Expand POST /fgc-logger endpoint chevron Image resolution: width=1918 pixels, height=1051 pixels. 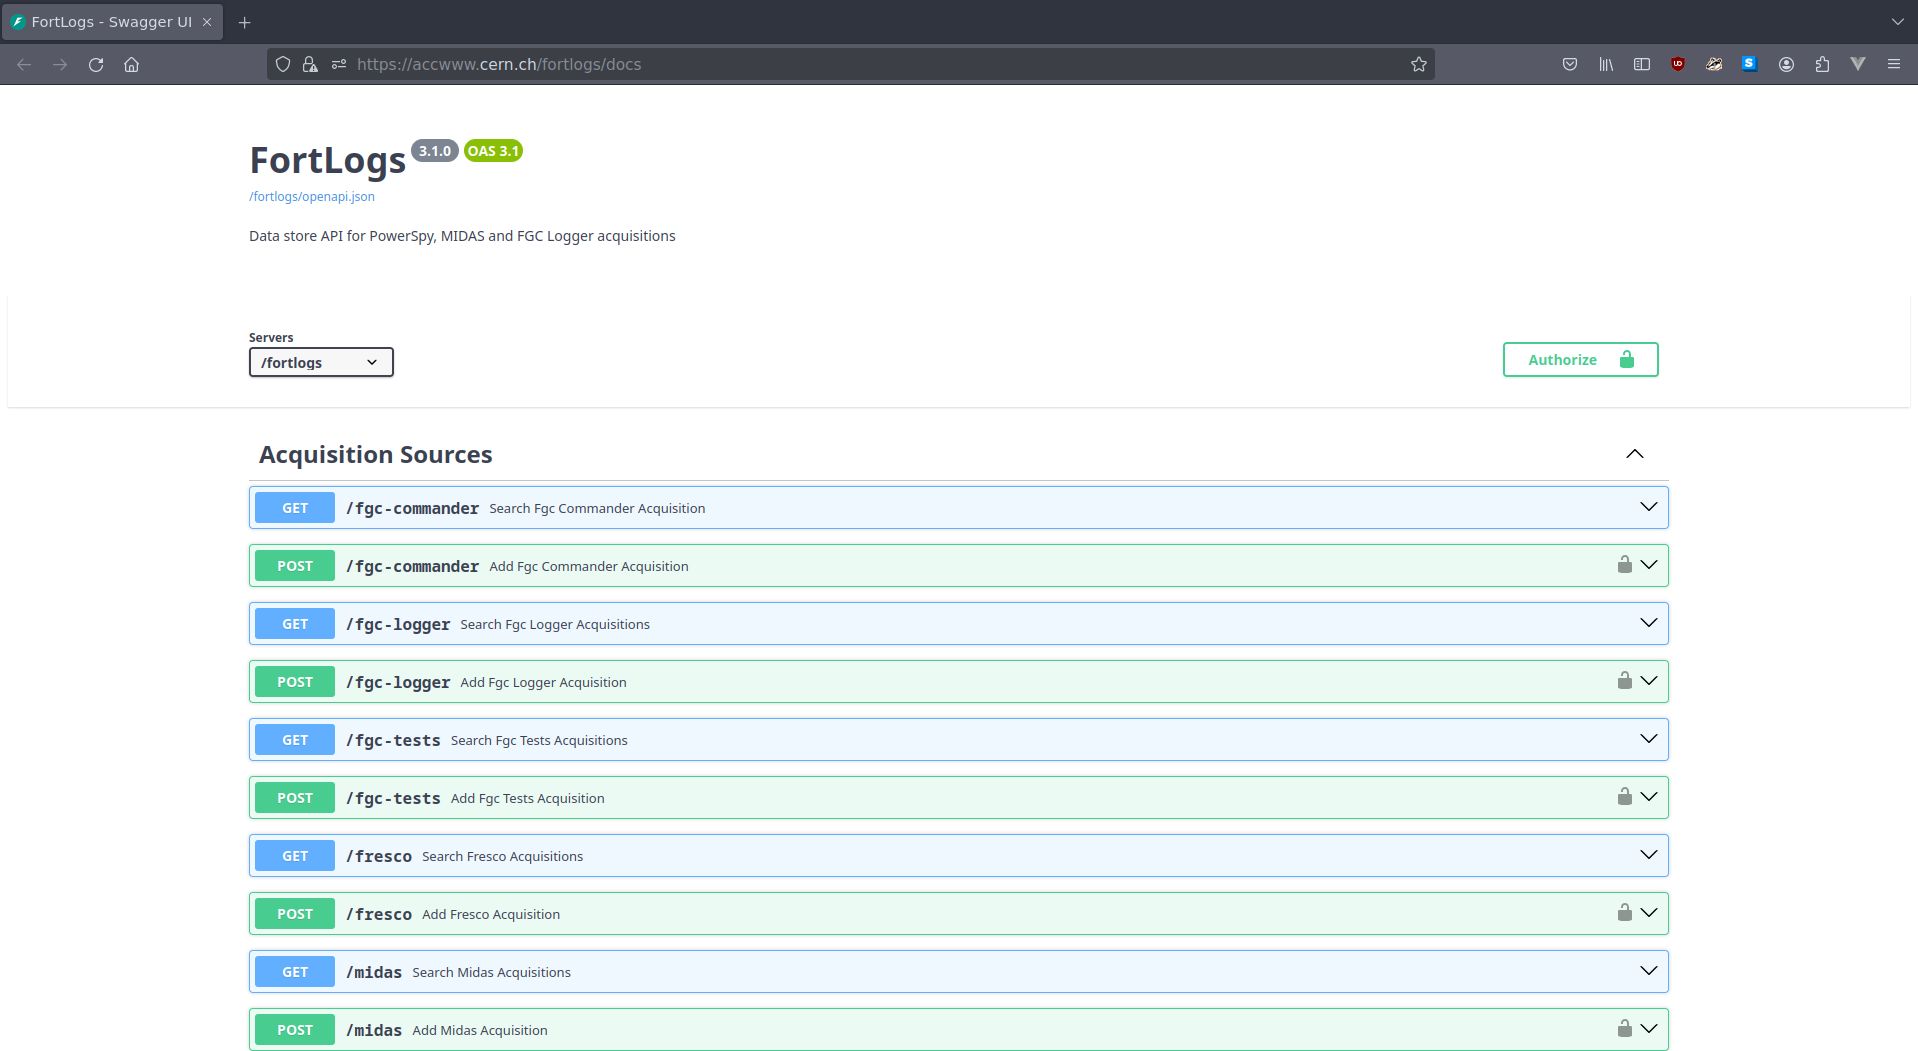pyautogui.click(x=1649, y=681)
